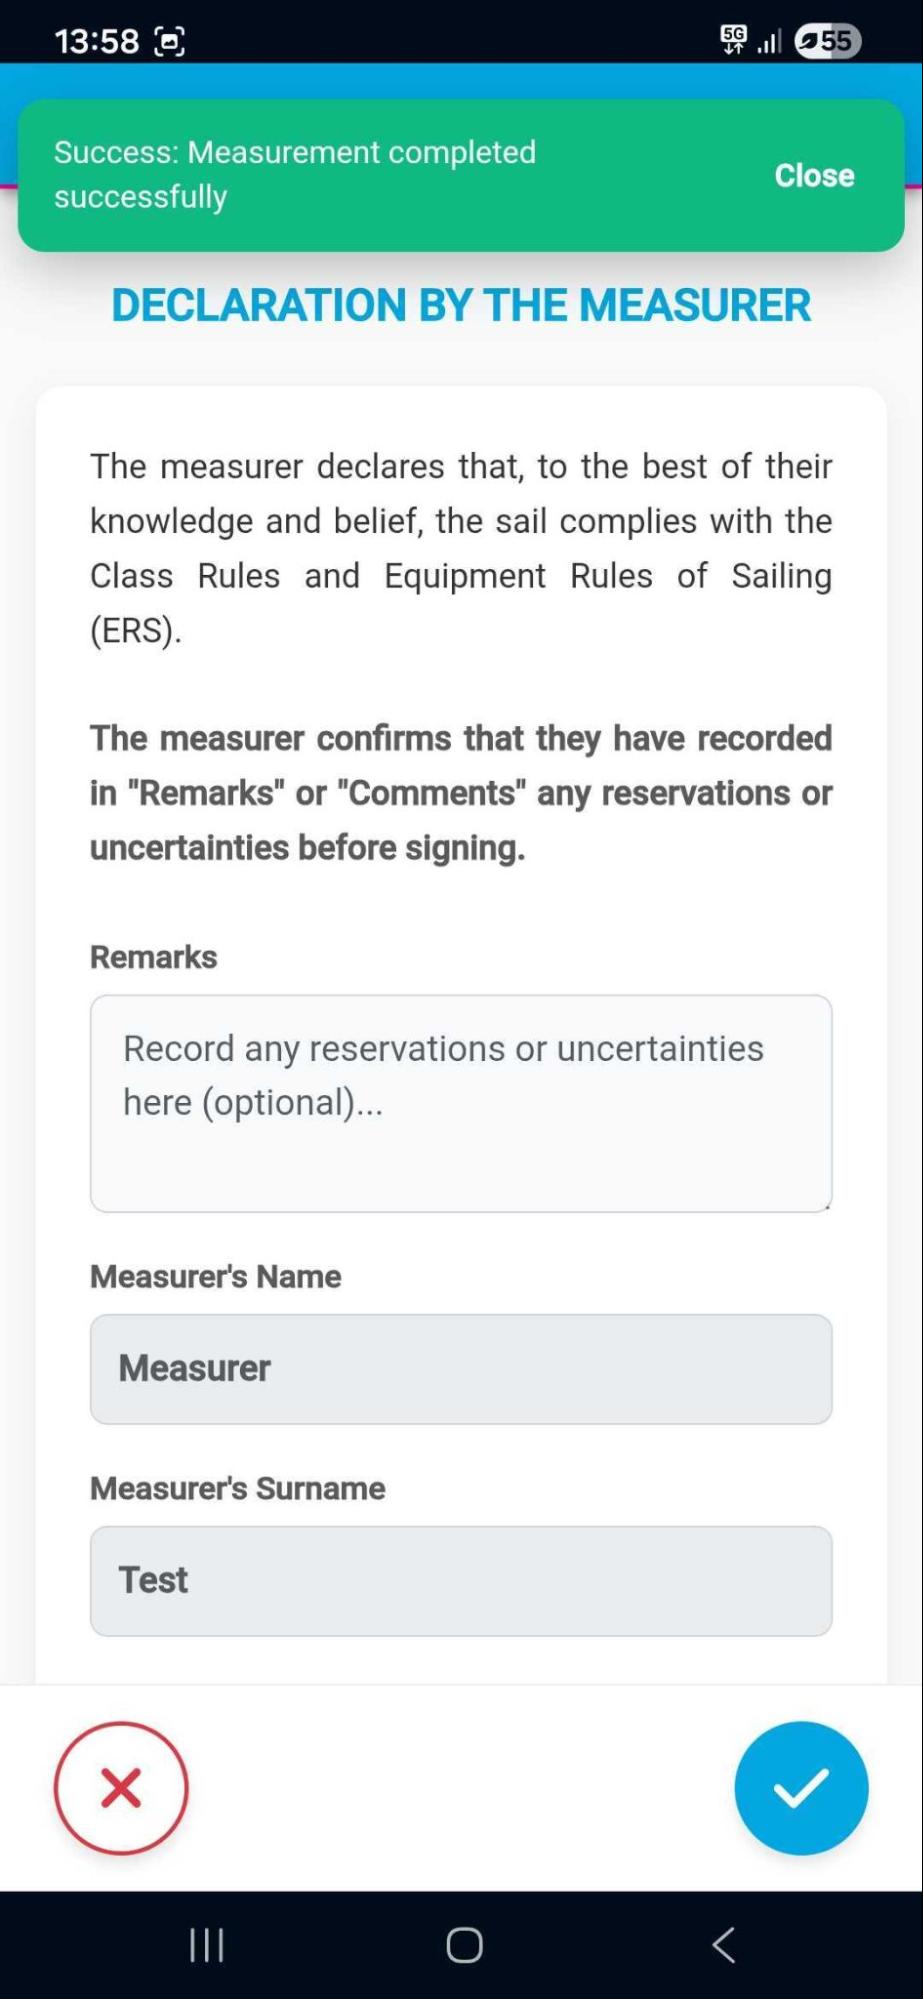Click the Measurer's Name field

461,1369
